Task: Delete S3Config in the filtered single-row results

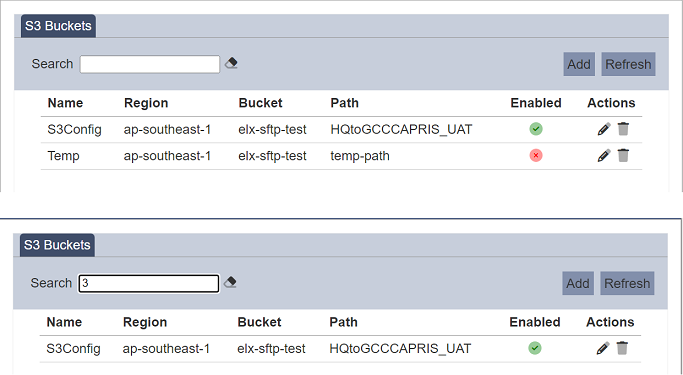Action: tap(622, 348)
